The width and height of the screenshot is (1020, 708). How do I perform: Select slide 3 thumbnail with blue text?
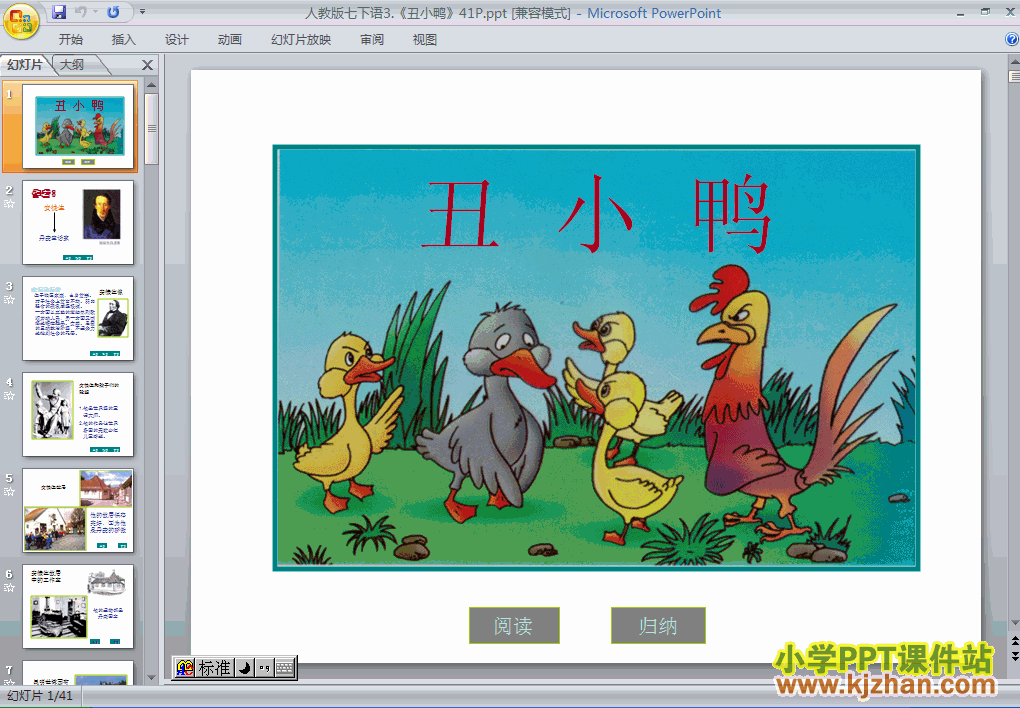78,318
